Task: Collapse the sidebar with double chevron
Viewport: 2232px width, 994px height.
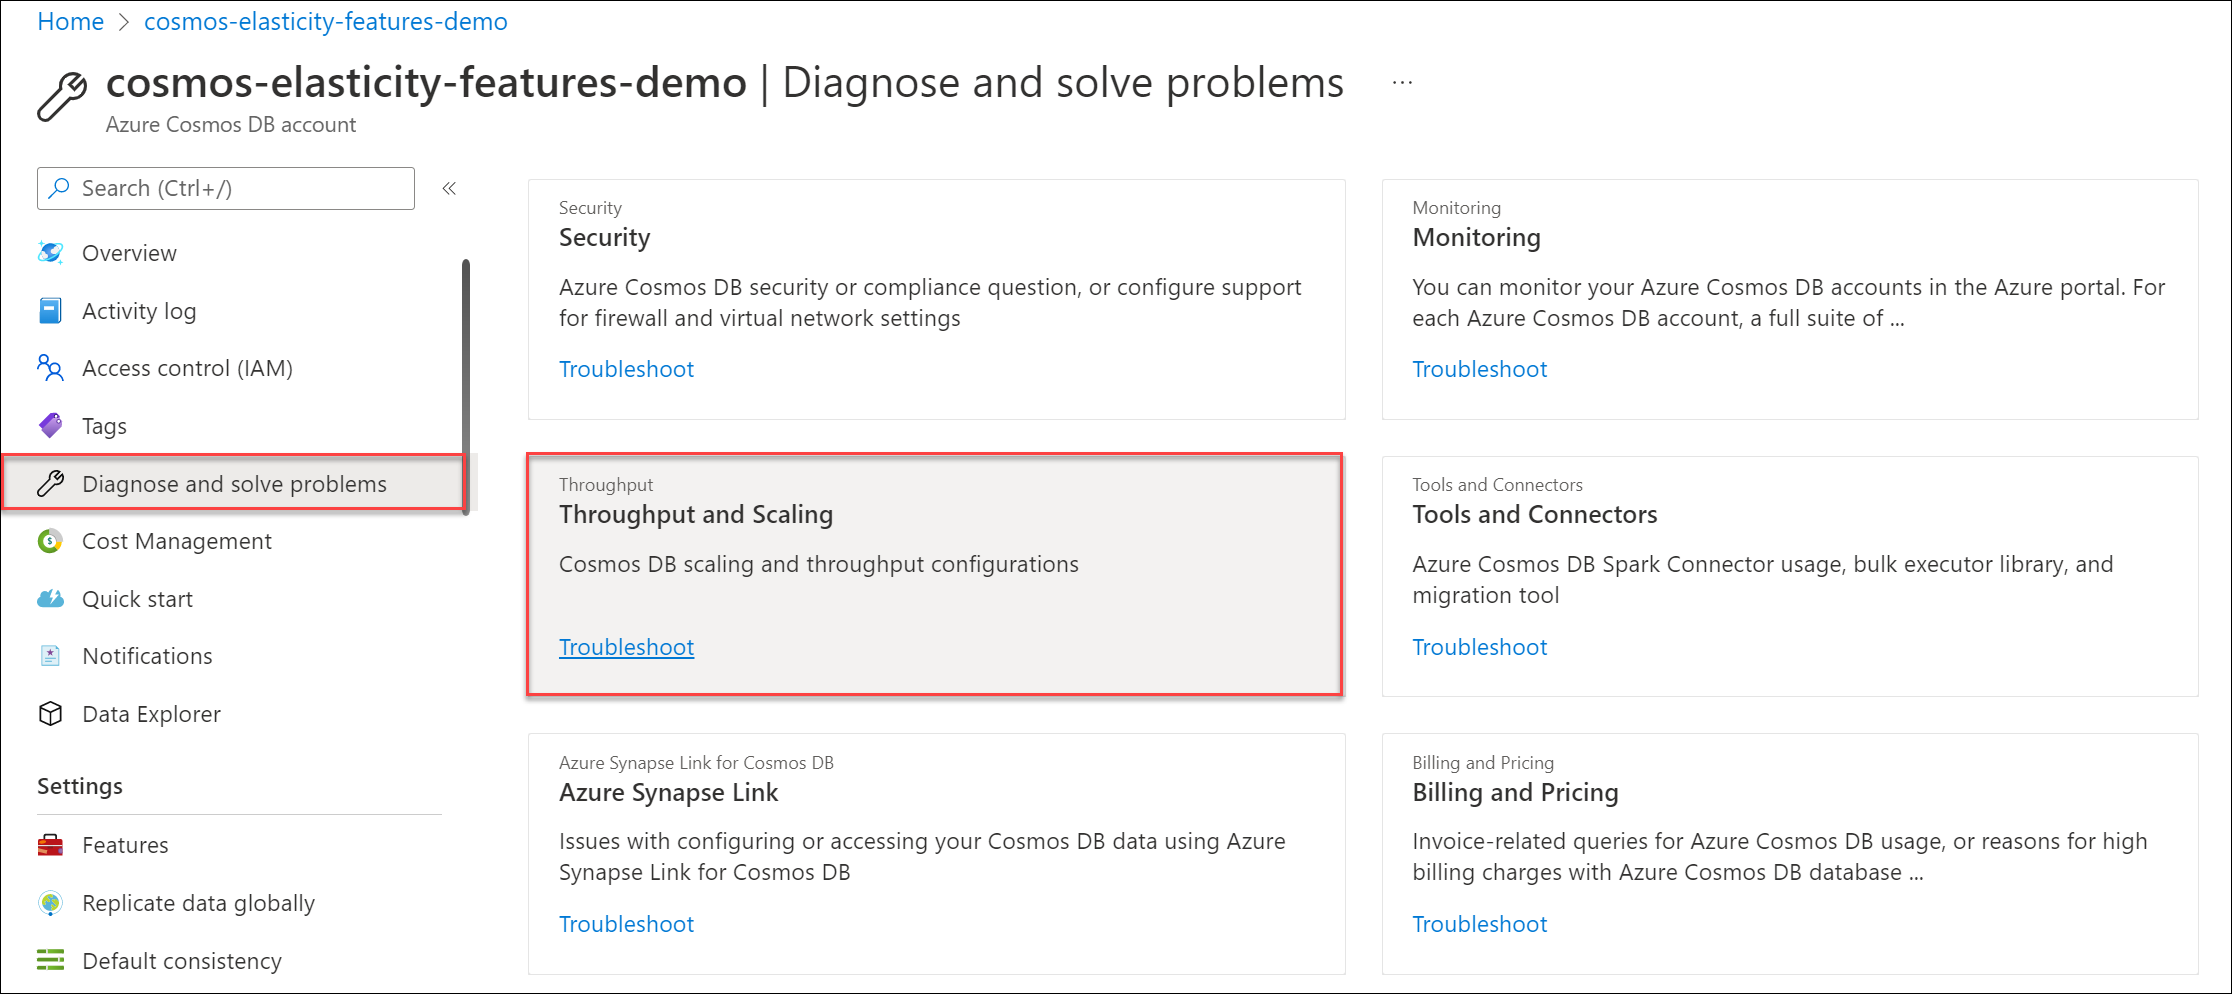Action: (x=449, y=188)
